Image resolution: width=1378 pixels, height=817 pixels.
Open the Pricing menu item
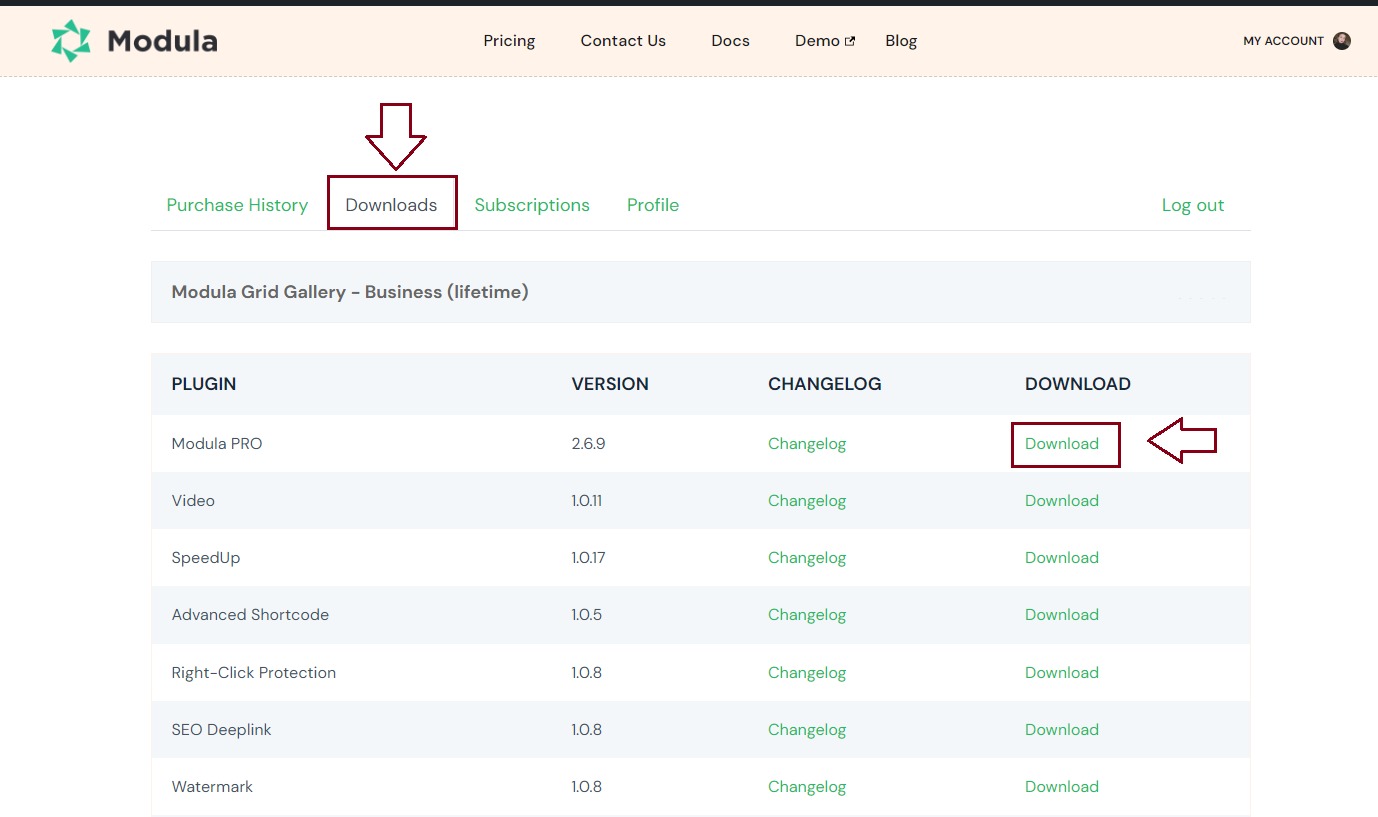tap(509, 41)
